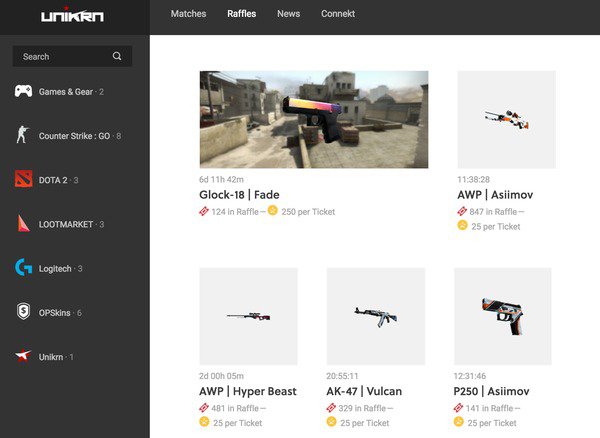Click the 141 in Raffle text
Viewport: 600px width, 438px height.
(x=489, y=408)
